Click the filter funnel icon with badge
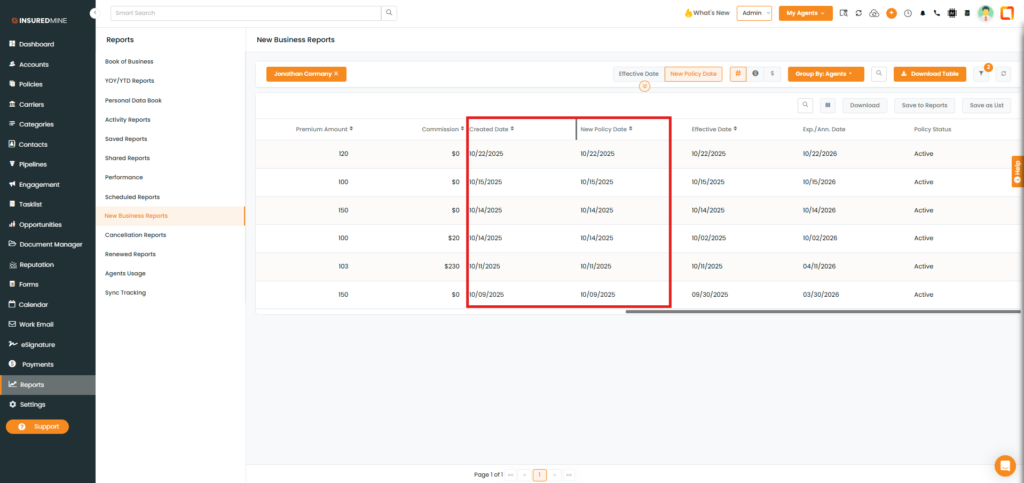This screenshot has width=1024, height=483. 980,74
